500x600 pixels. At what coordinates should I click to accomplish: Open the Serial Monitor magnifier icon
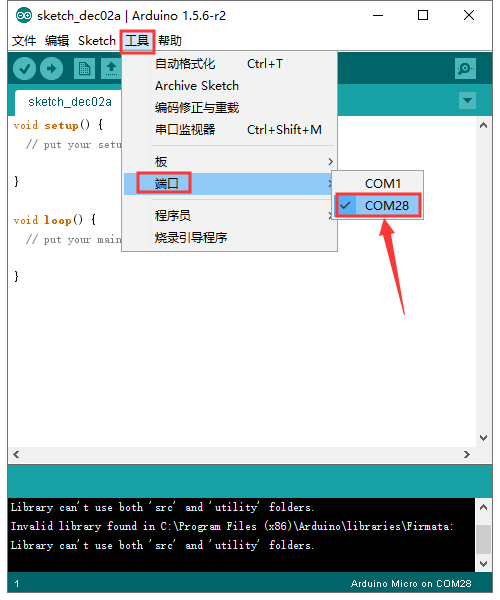465,69
